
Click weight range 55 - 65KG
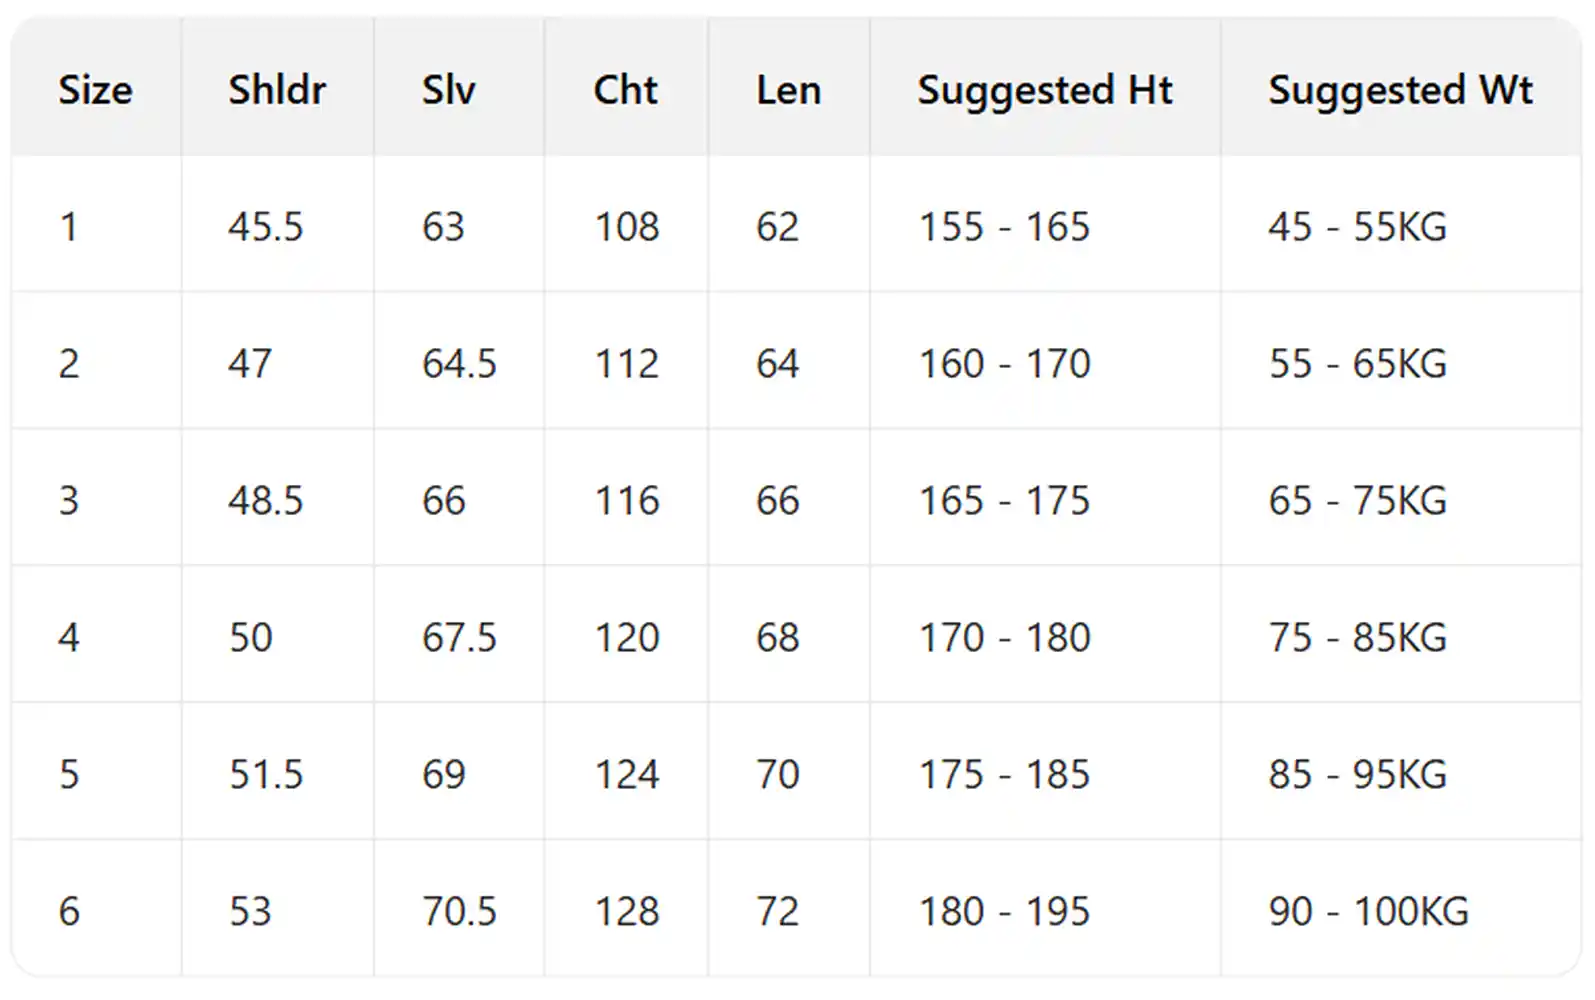[1357, 364]
